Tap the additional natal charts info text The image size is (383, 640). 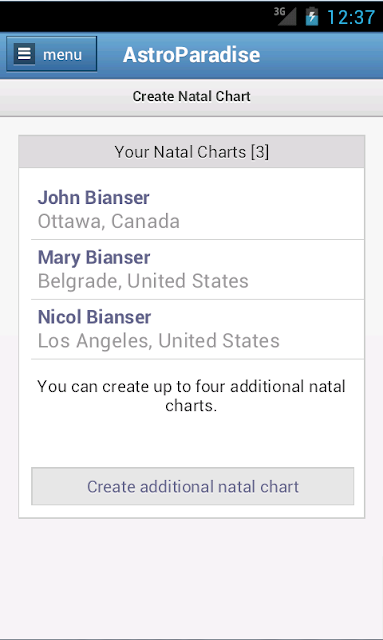(192, 396)
